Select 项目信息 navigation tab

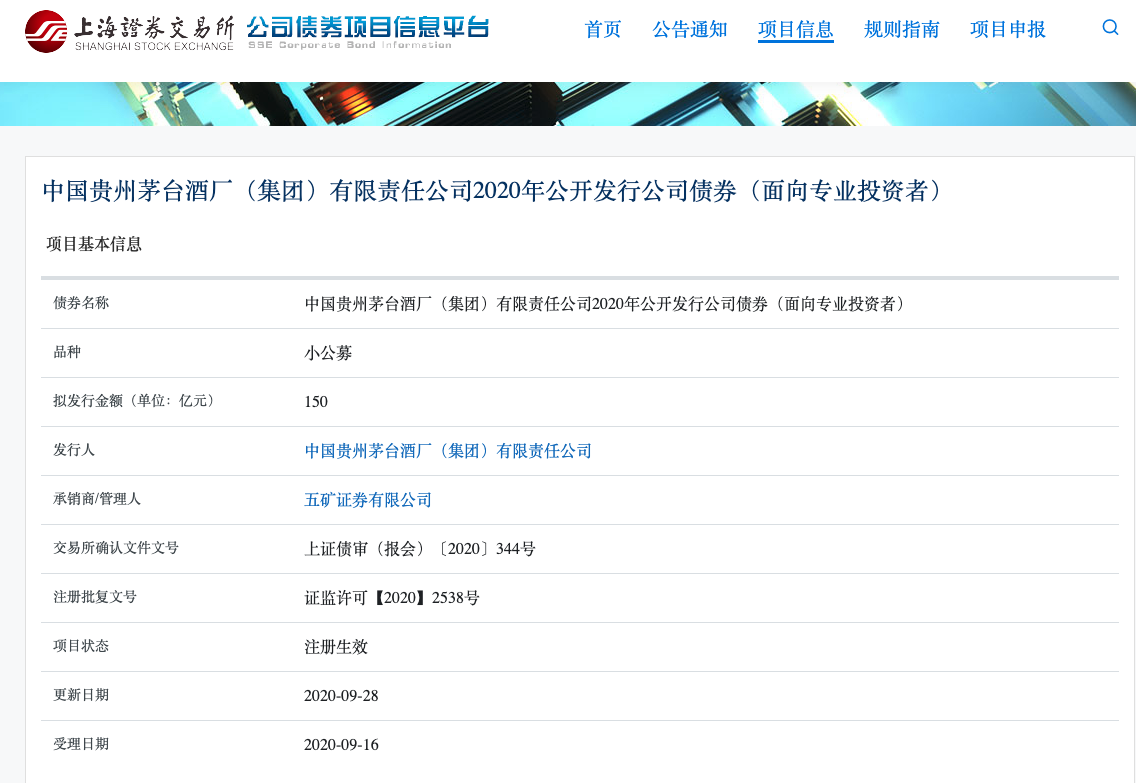coord(795,30)
